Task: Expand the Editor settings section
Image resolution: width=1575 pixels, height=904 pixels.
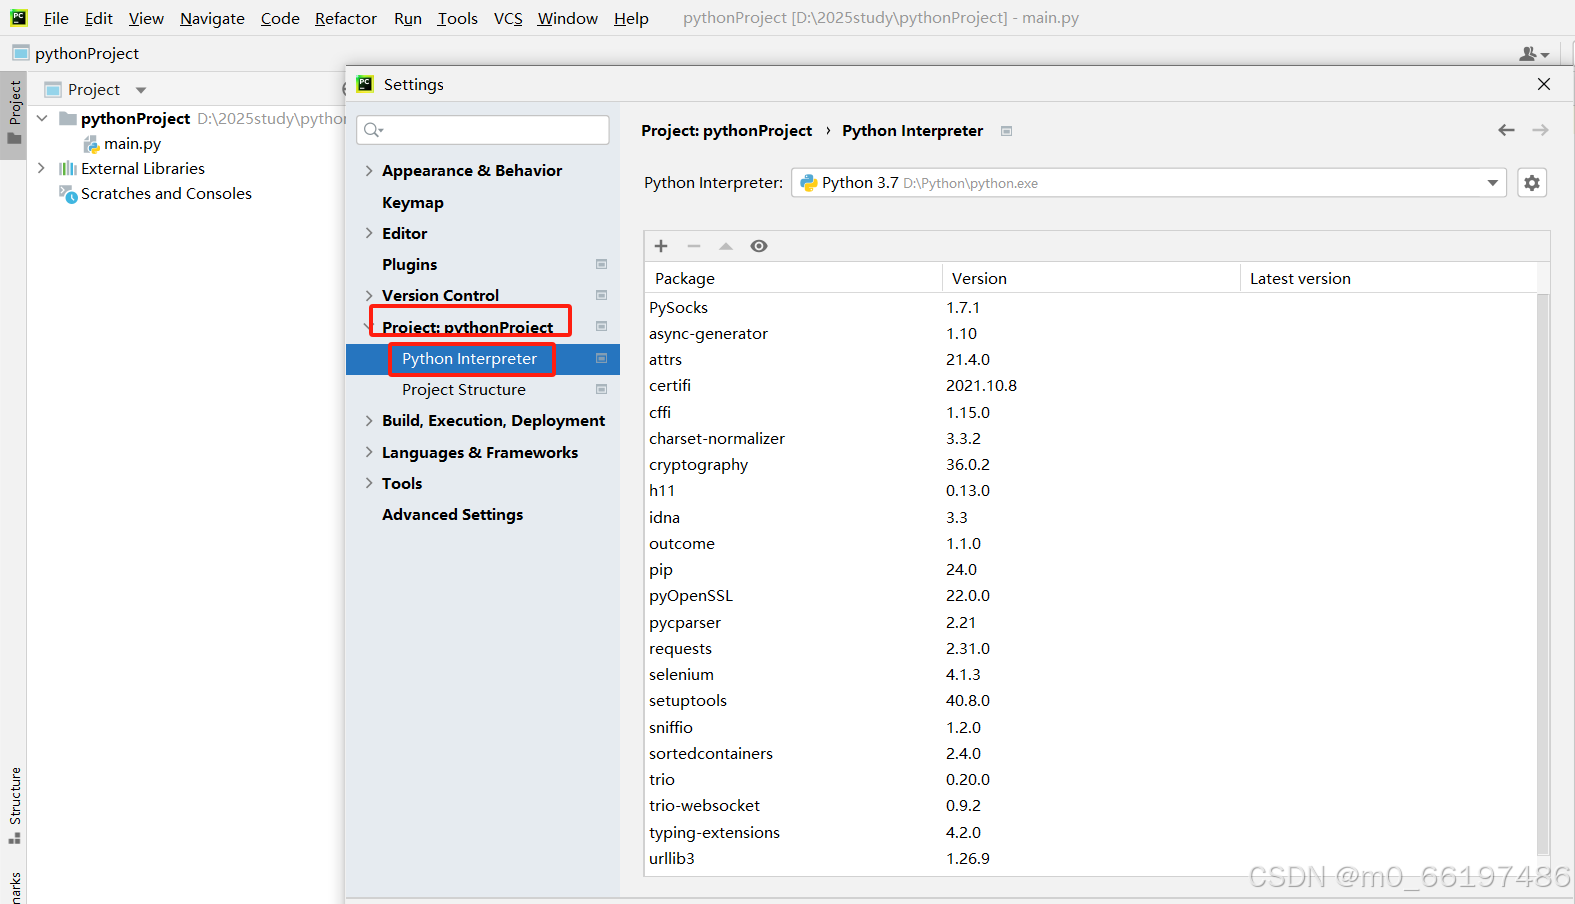Action: [369, 233]
